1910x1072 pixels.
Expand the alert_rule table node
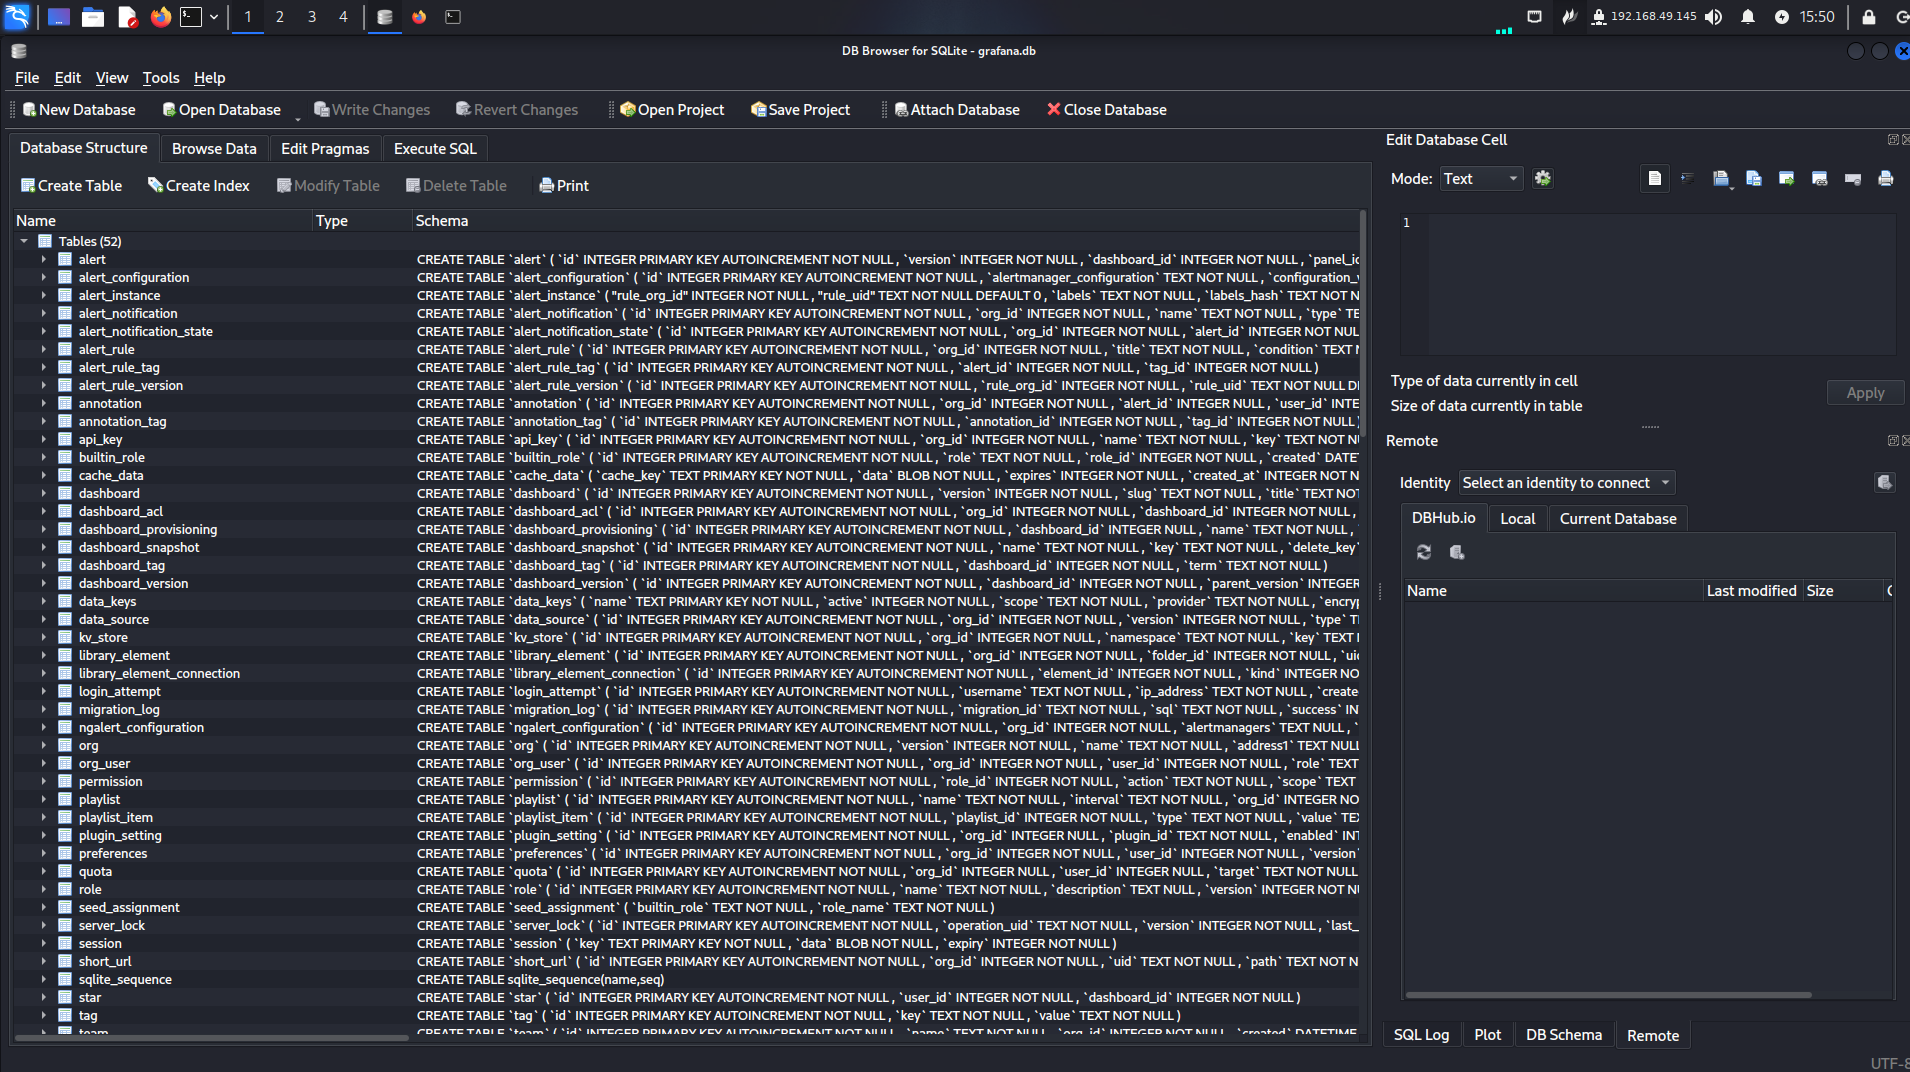point(44,349)
